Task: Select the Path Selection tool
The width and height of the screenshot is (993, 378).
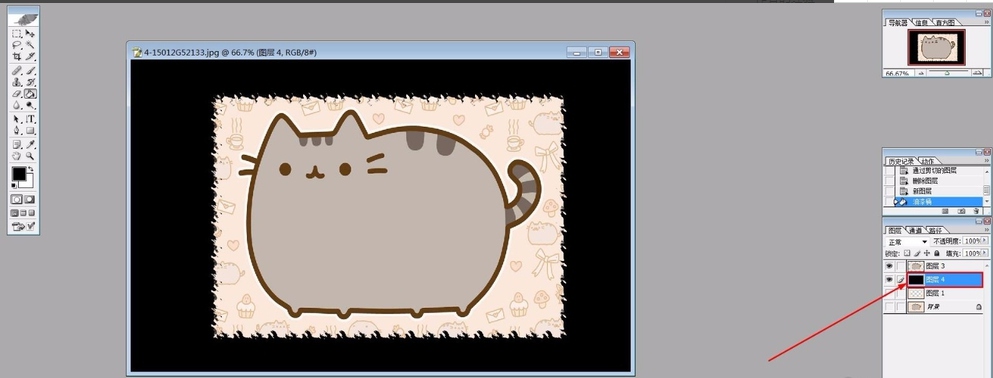Action: [17, 120]
